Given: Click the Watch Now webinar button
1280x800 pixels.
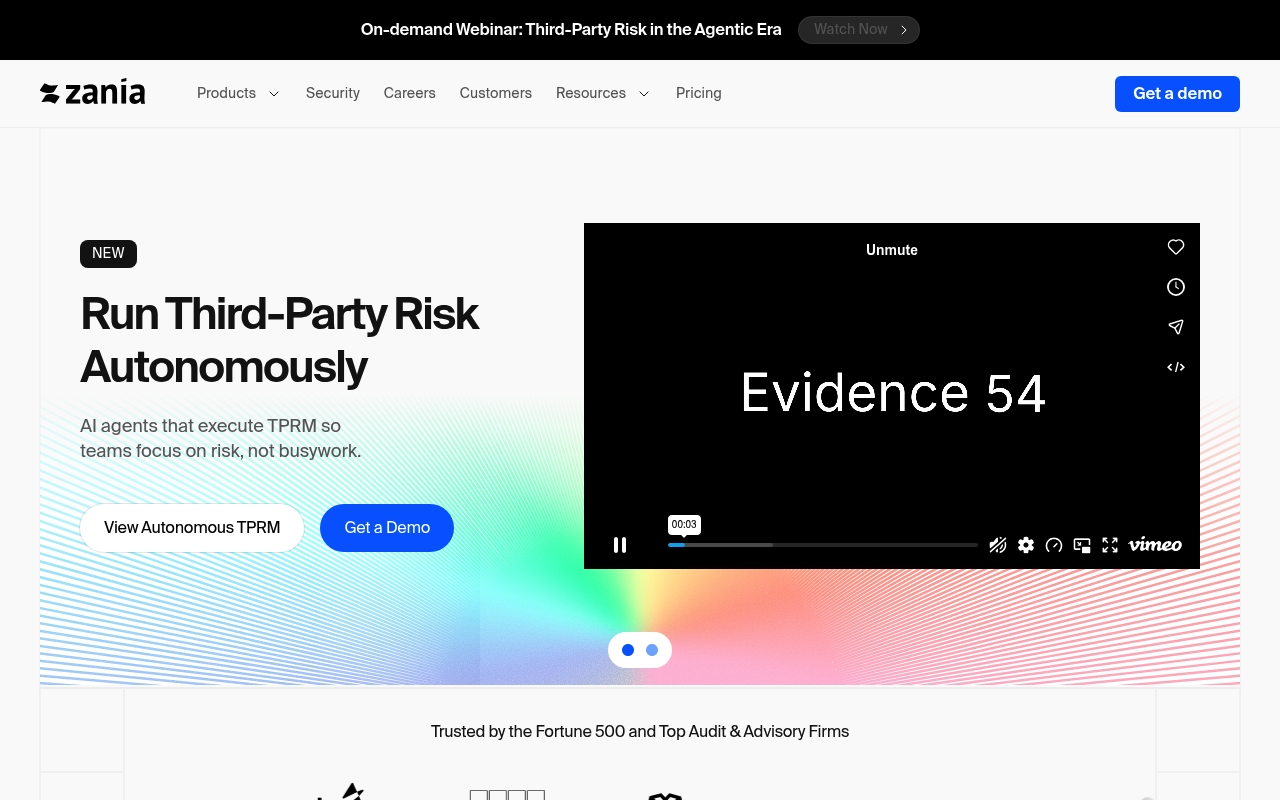Looking at the screenshot, I should tap(859, 30).
